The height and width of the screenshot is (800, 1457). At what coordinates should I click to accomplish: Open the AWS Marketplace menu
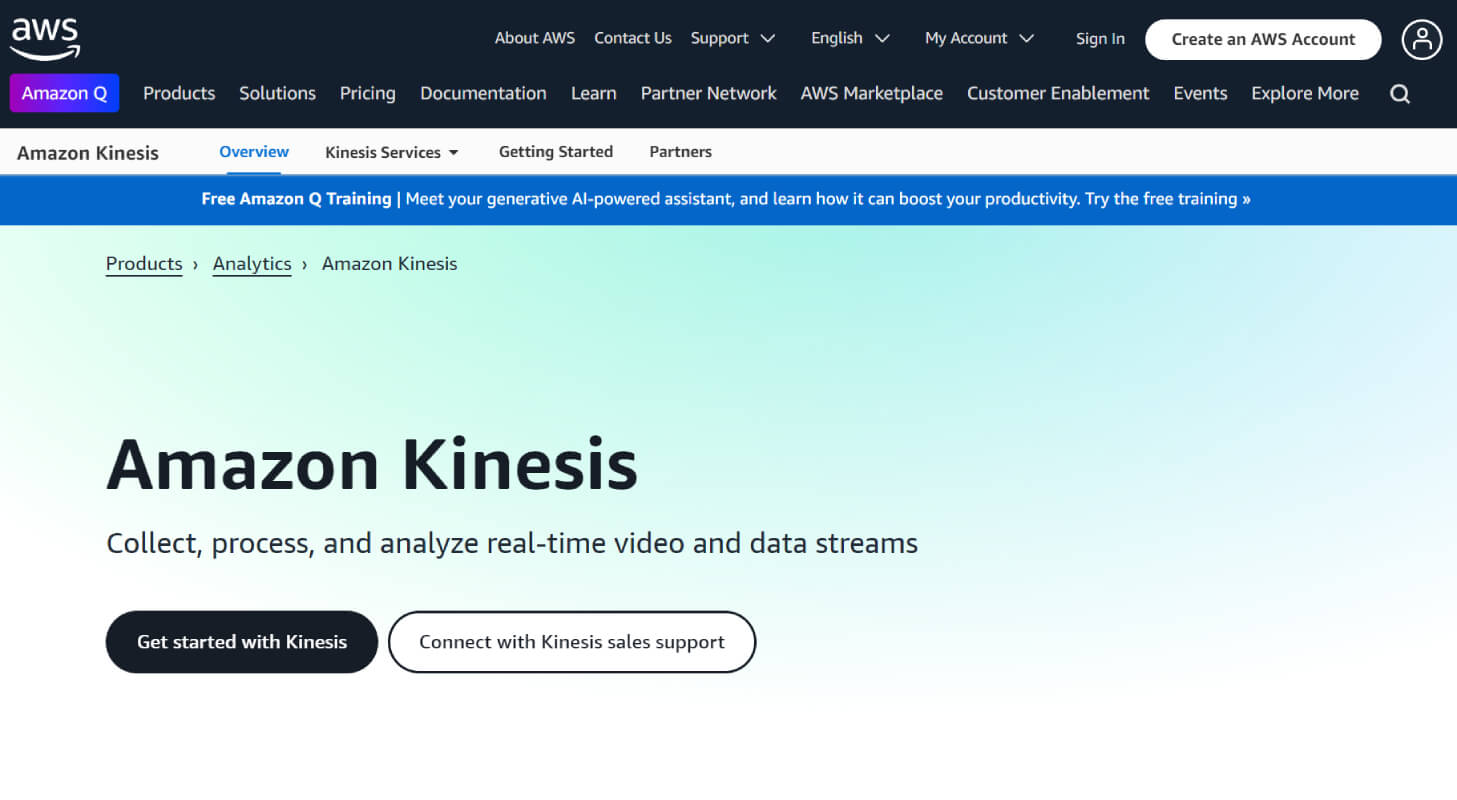pos(872,93)
